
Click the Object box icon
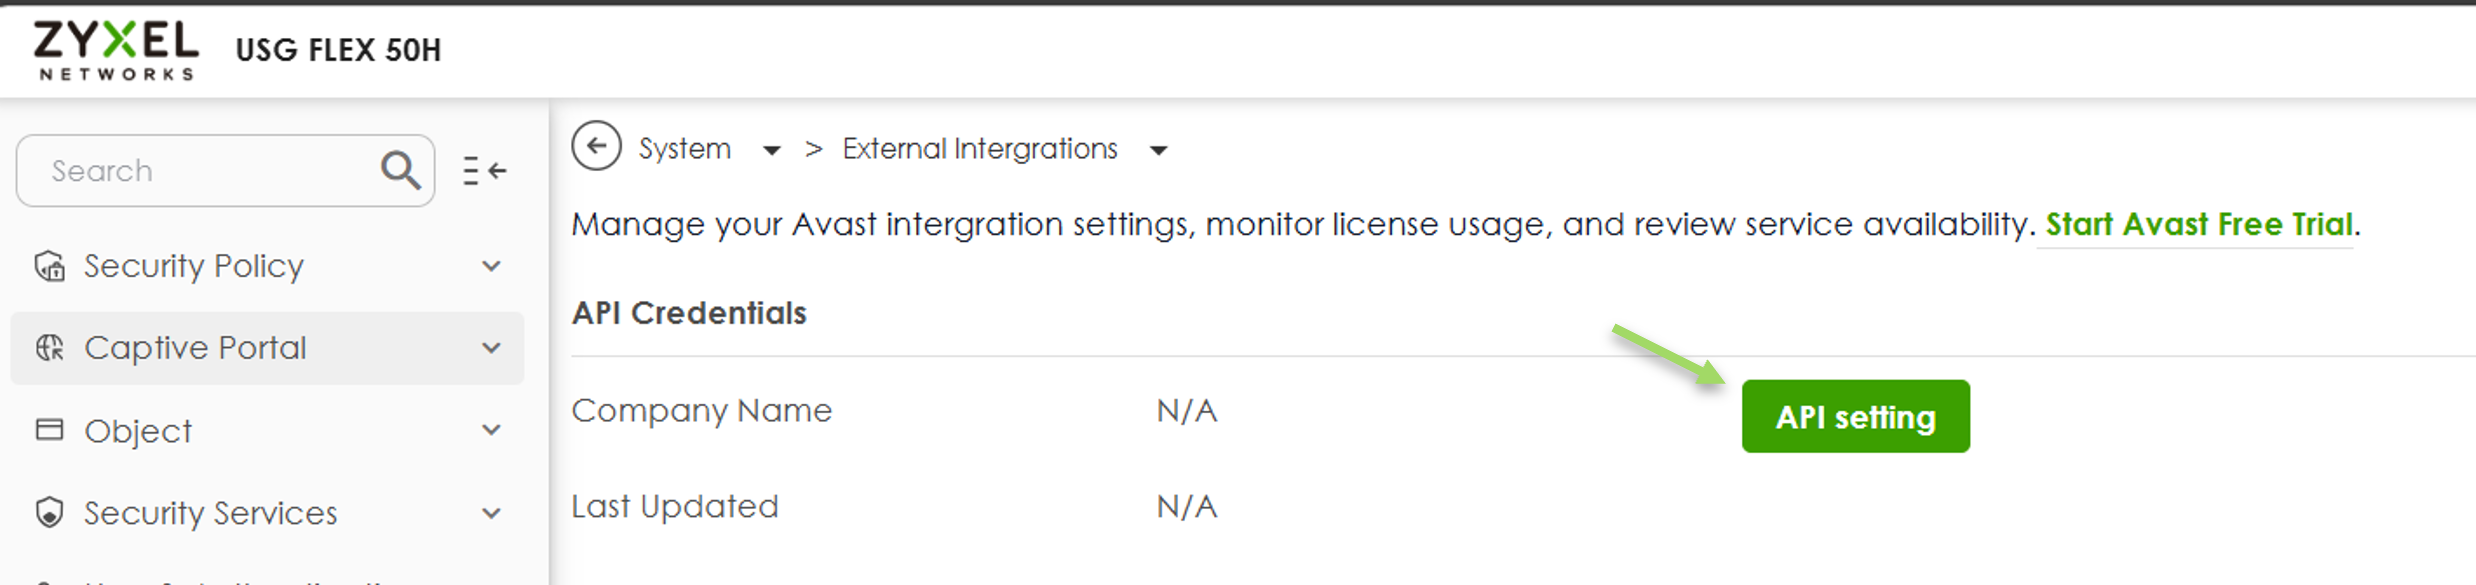click(x=49, y=430)
